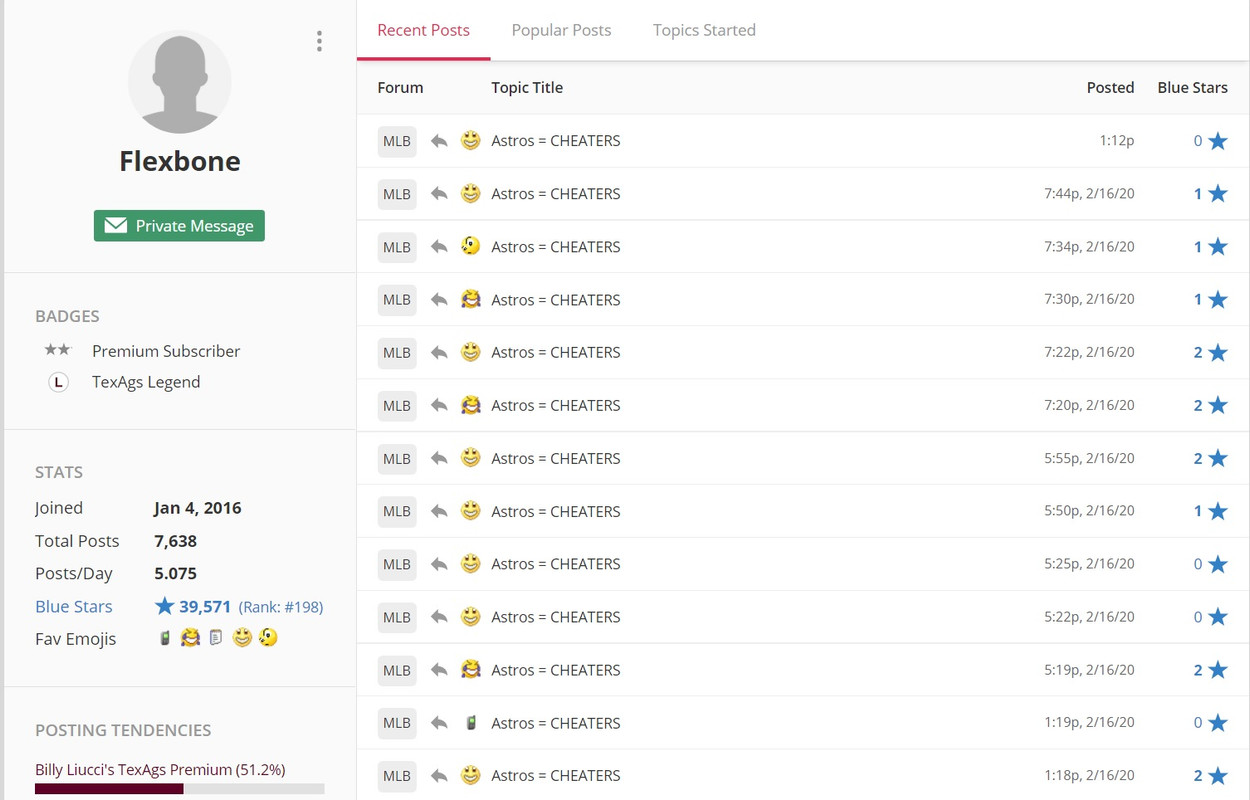Click the TexAgs Legend badge icon
The width and height of the screenshot is (1250, 800).
pyautogui.click(x=58, y=382)
